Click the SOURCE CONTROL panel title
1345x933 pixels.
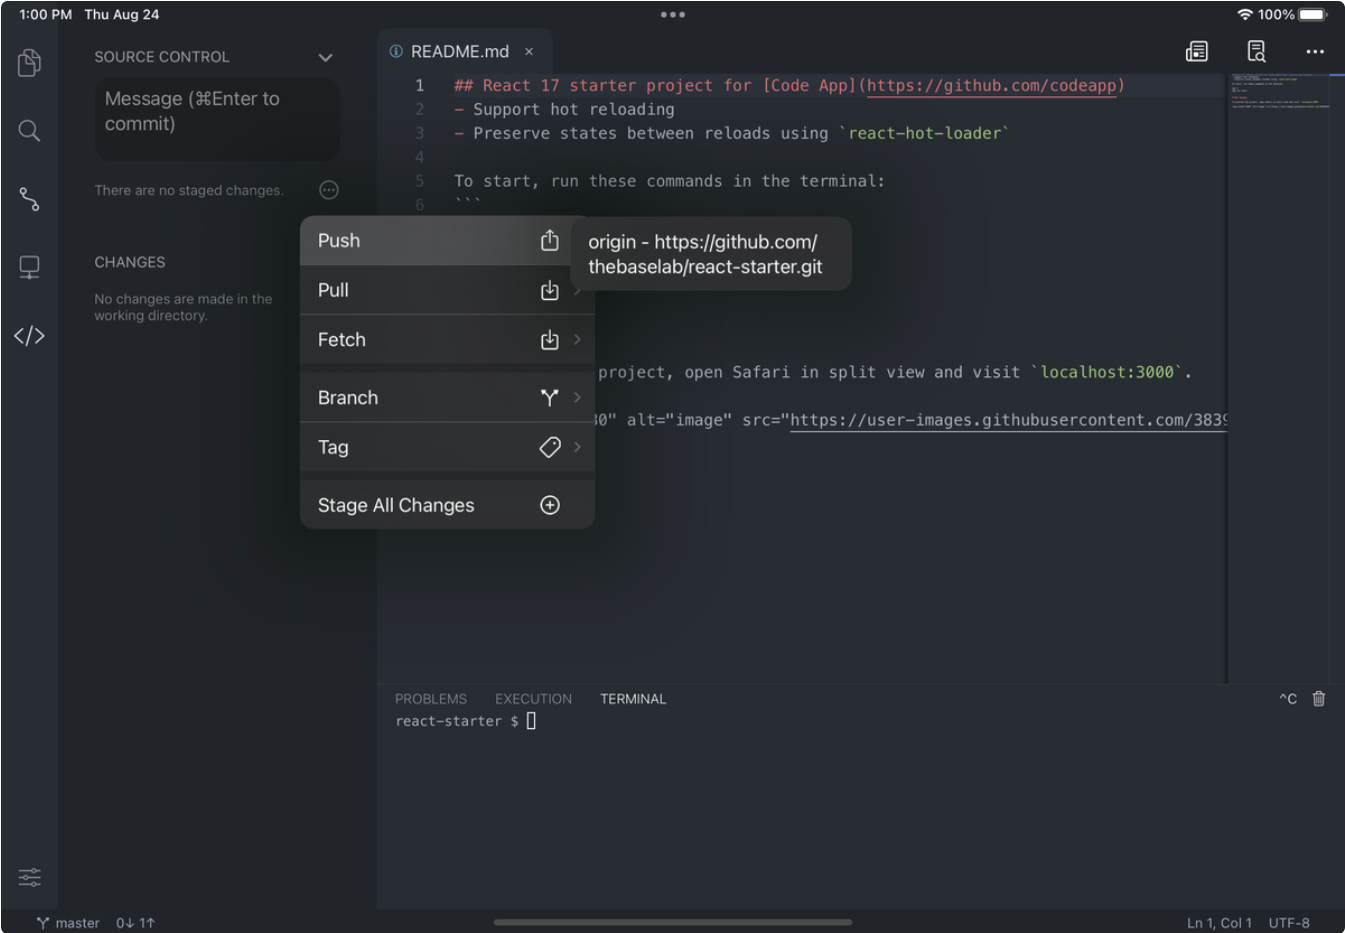162,57
